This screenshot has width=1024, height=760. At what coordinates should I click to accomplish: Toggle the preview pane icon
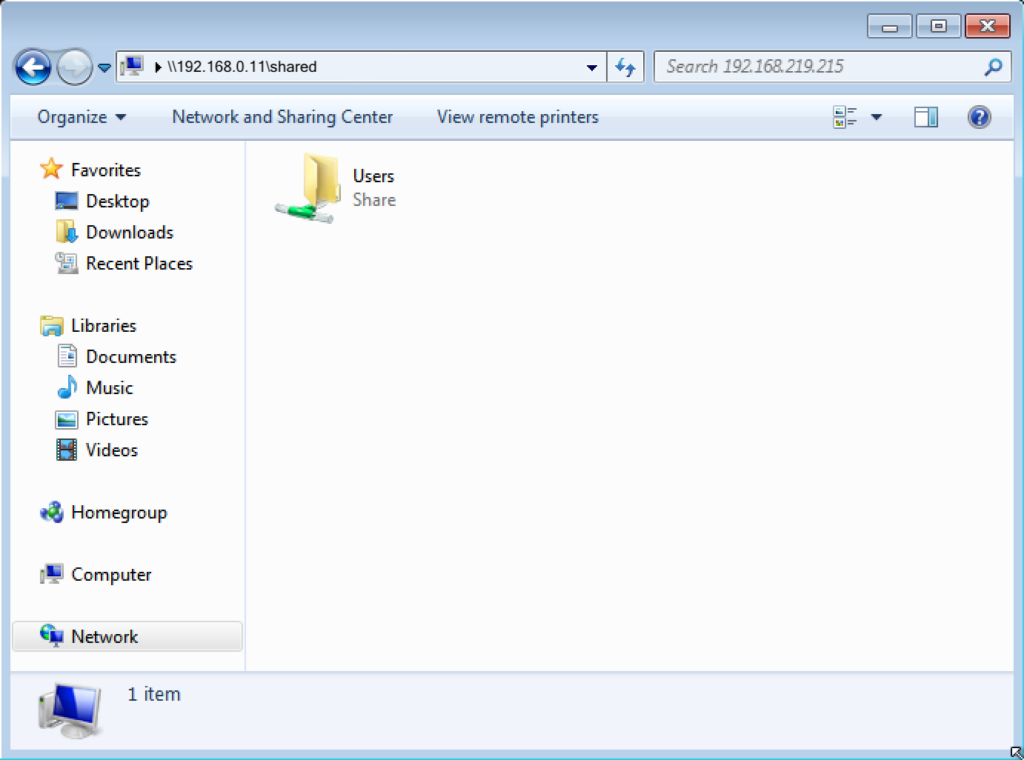click(926, 118)
